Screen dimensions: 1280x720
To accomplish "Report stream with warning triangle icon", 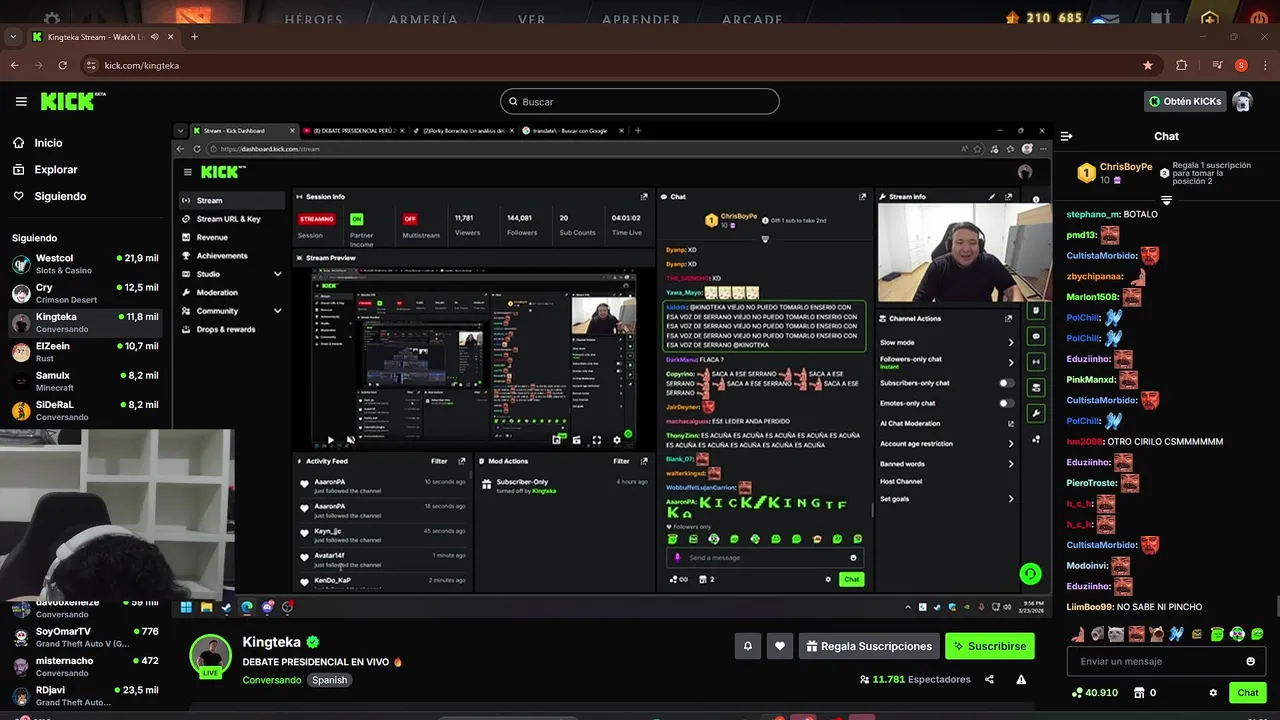I will point(1021,679).
